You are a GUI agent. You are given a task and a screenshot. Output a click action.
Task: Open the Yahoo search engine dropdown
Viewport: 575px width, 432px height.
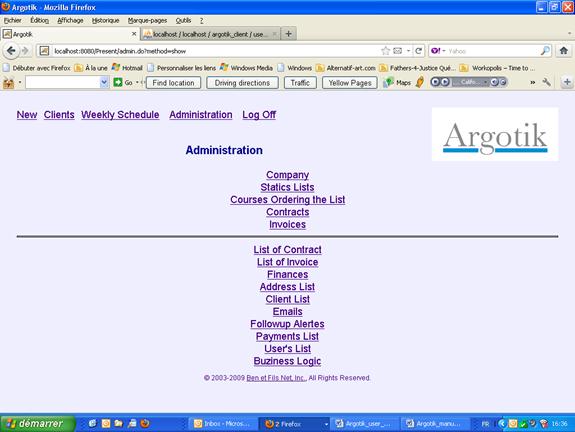tap(438, 51)
